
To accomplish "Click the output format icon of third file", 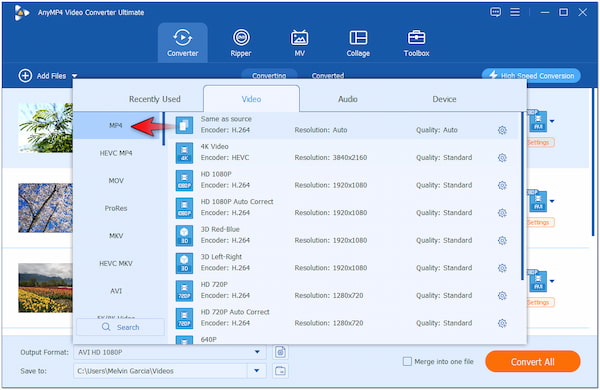I will pyautogui.click(x=538, y=281).
